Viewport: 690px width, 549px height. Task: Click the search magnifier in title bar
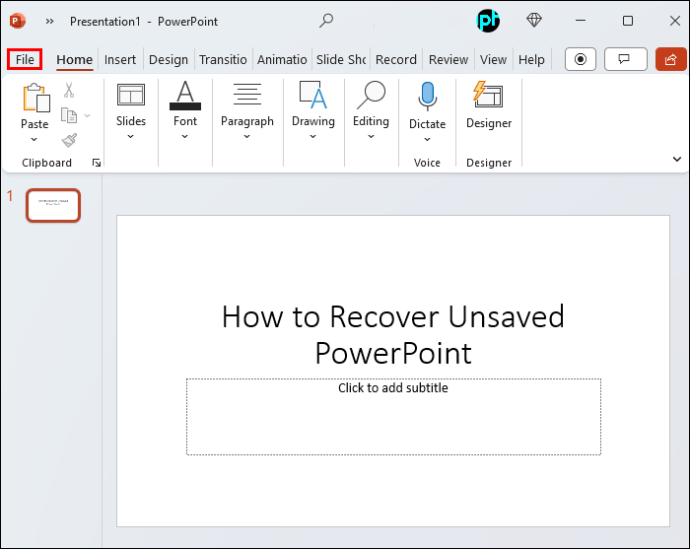(x=327, y=21)
